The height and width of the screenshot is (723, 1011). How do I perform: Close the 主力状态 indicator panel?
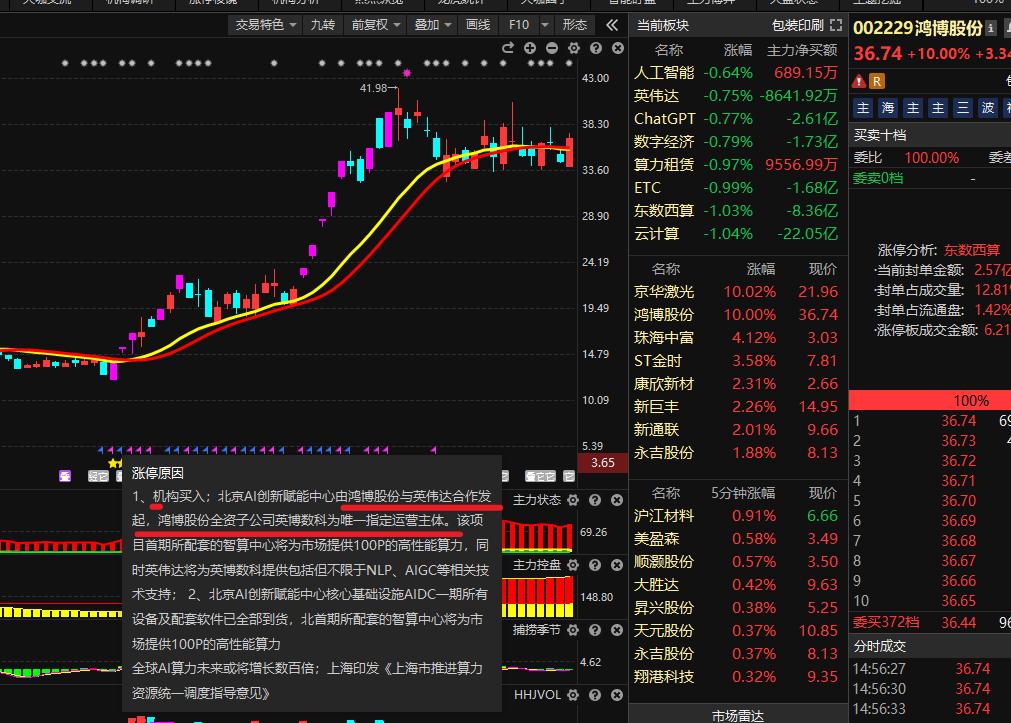tap(617, 500)
